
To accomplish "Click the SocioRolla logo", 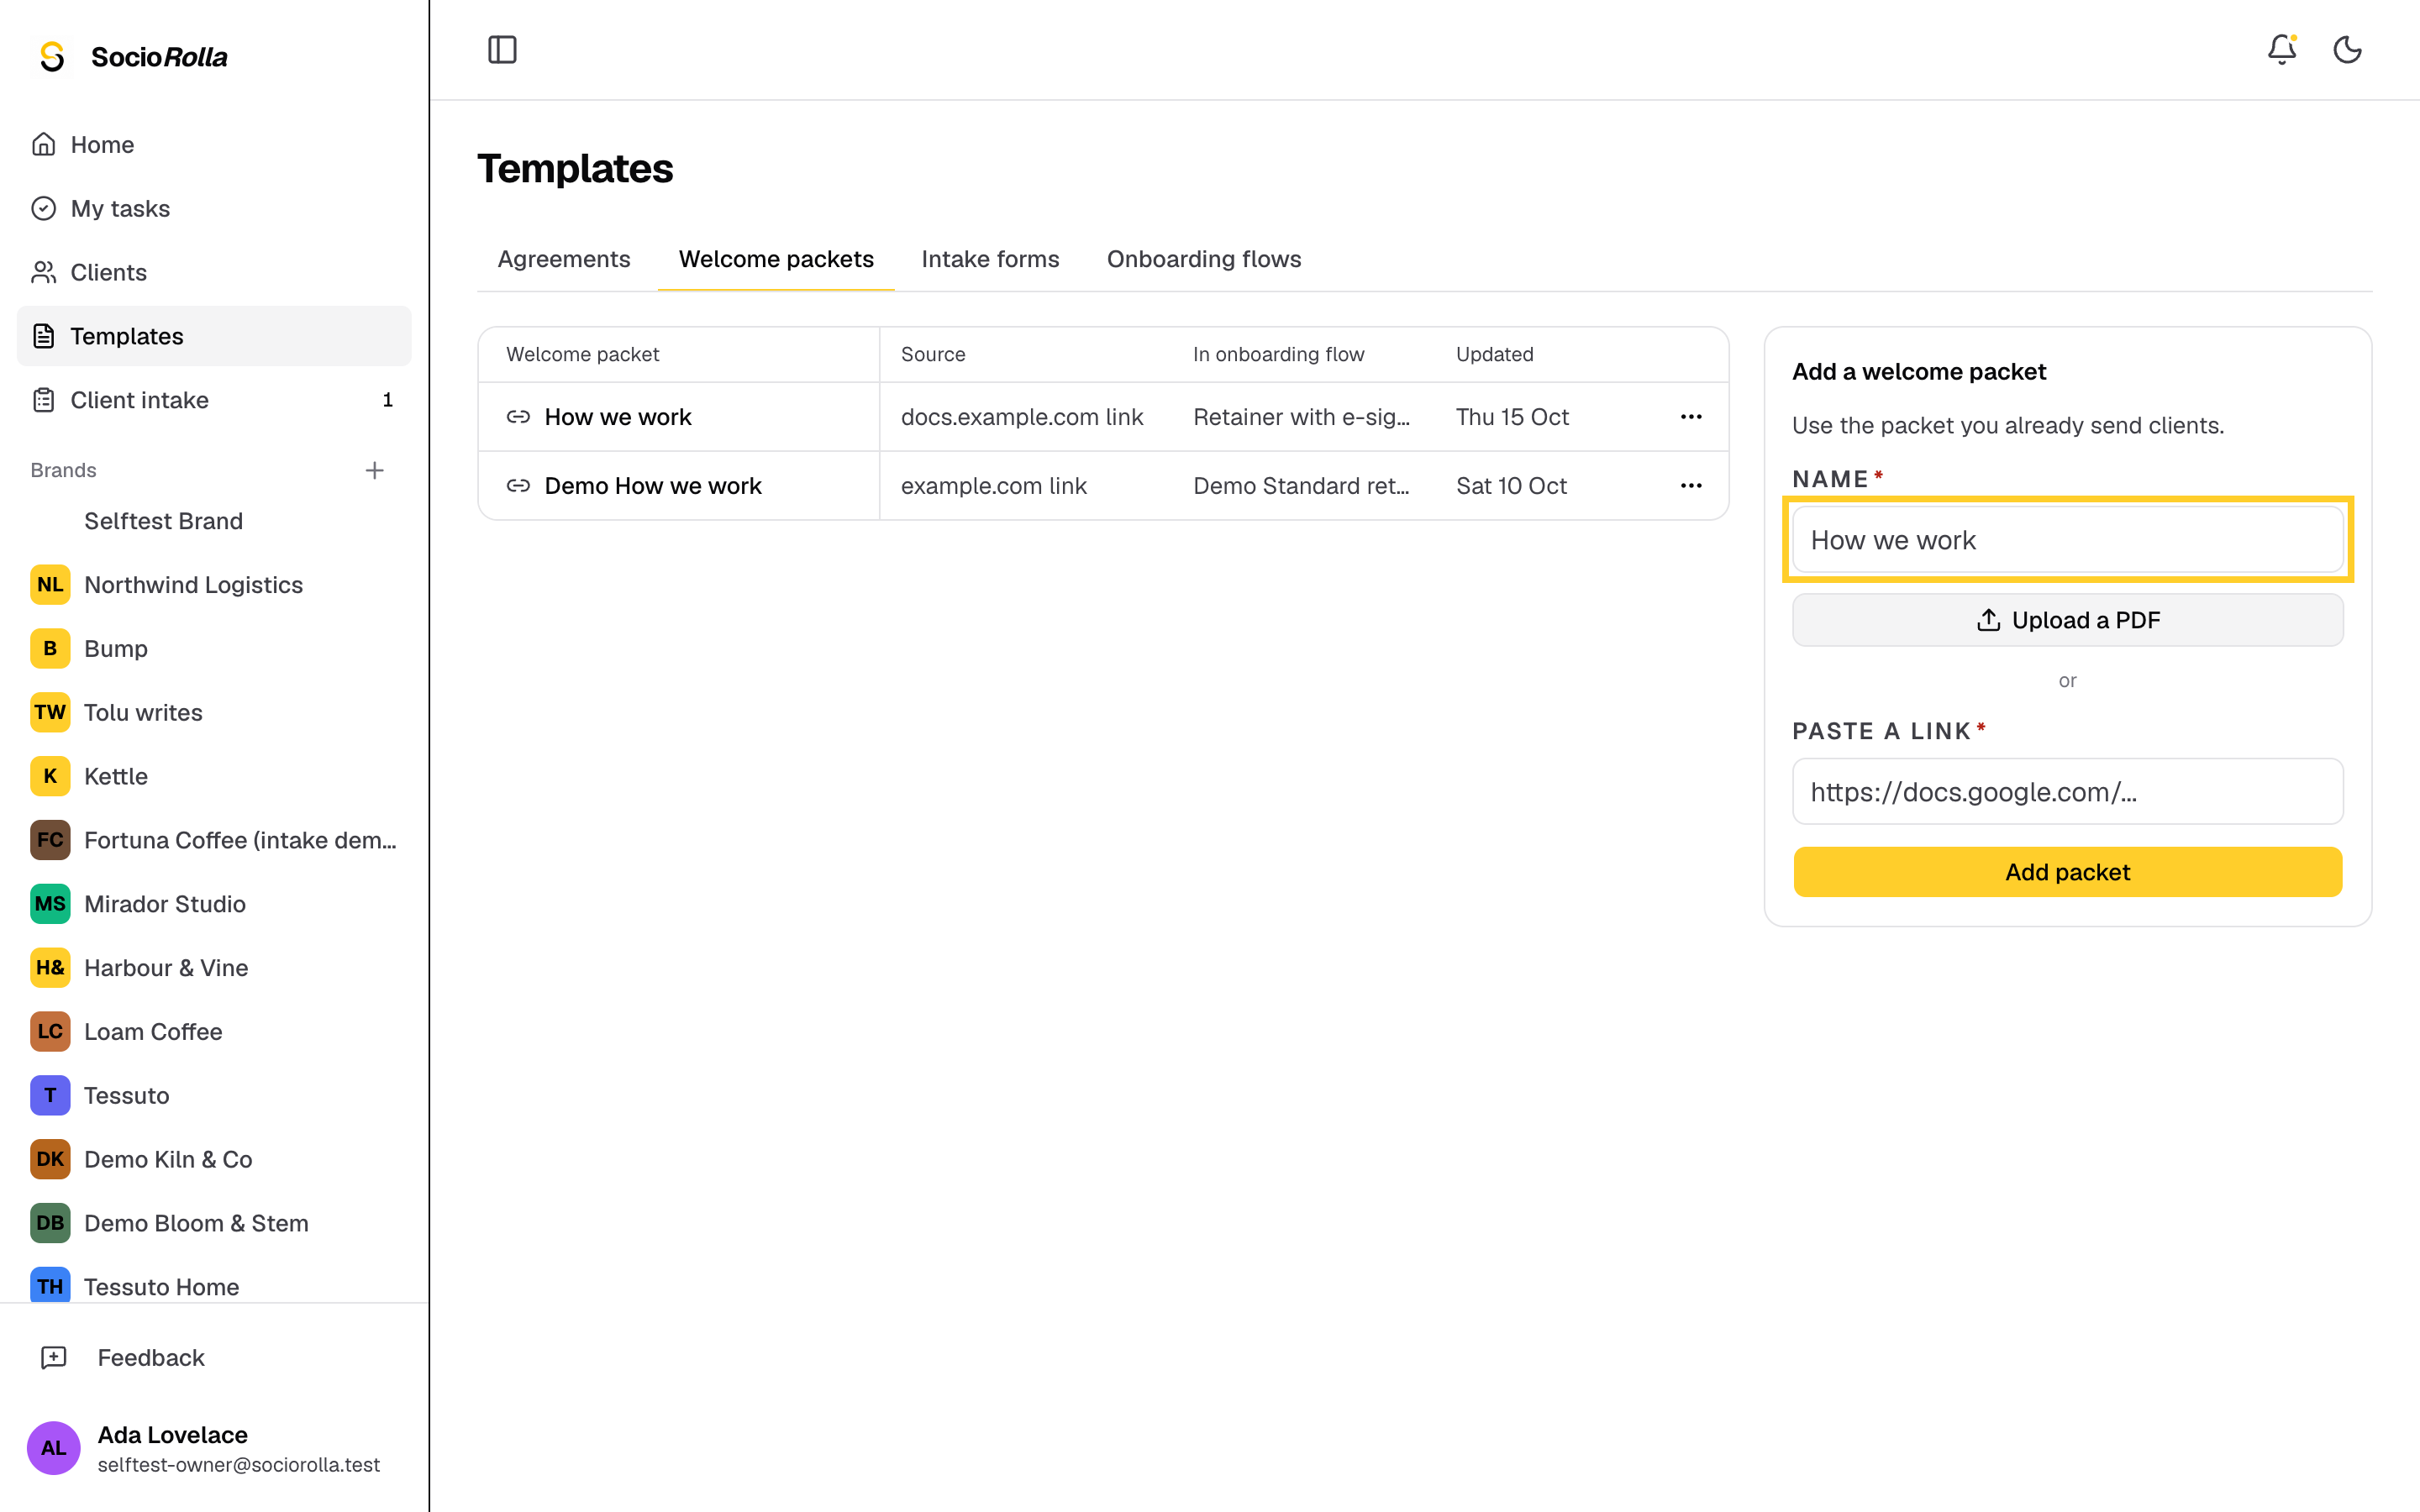I will [133, 57].
